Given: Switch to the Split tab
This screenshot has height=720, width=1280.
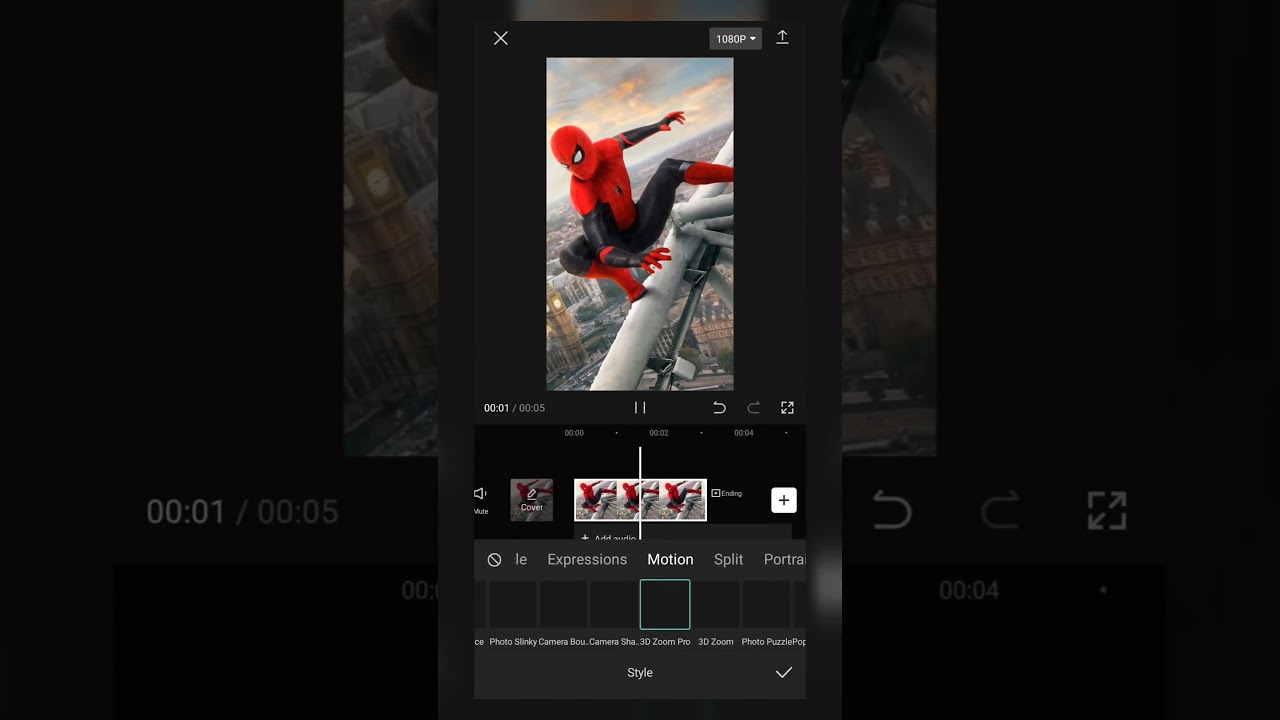Looking at the screenshot, I should [729, 560].
